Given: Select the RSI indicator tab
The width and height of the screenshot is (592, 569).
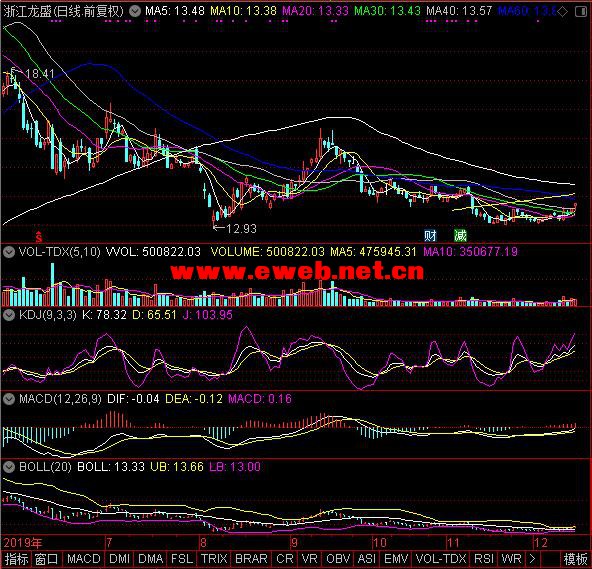Looking at the screenshot, I should pyautogui.click(x=484, y=559).
